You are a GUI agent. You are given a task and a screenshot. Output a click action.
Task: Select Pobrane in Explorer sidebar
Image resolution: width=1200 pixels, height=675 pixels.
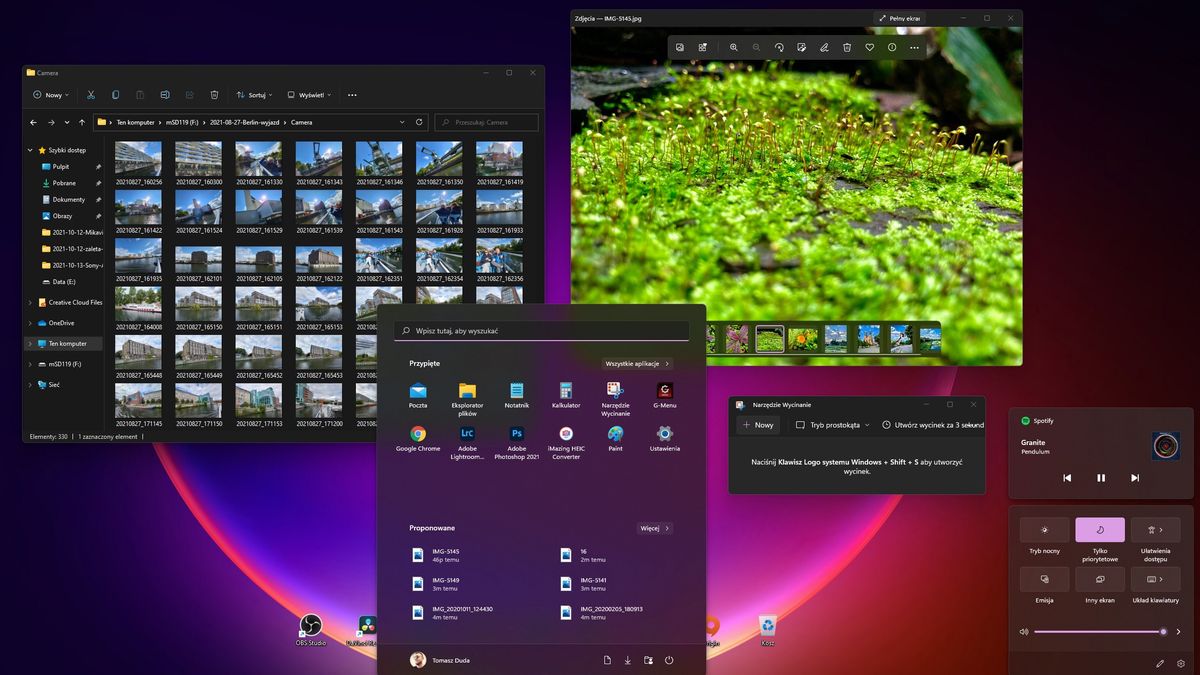click(64, 183)
